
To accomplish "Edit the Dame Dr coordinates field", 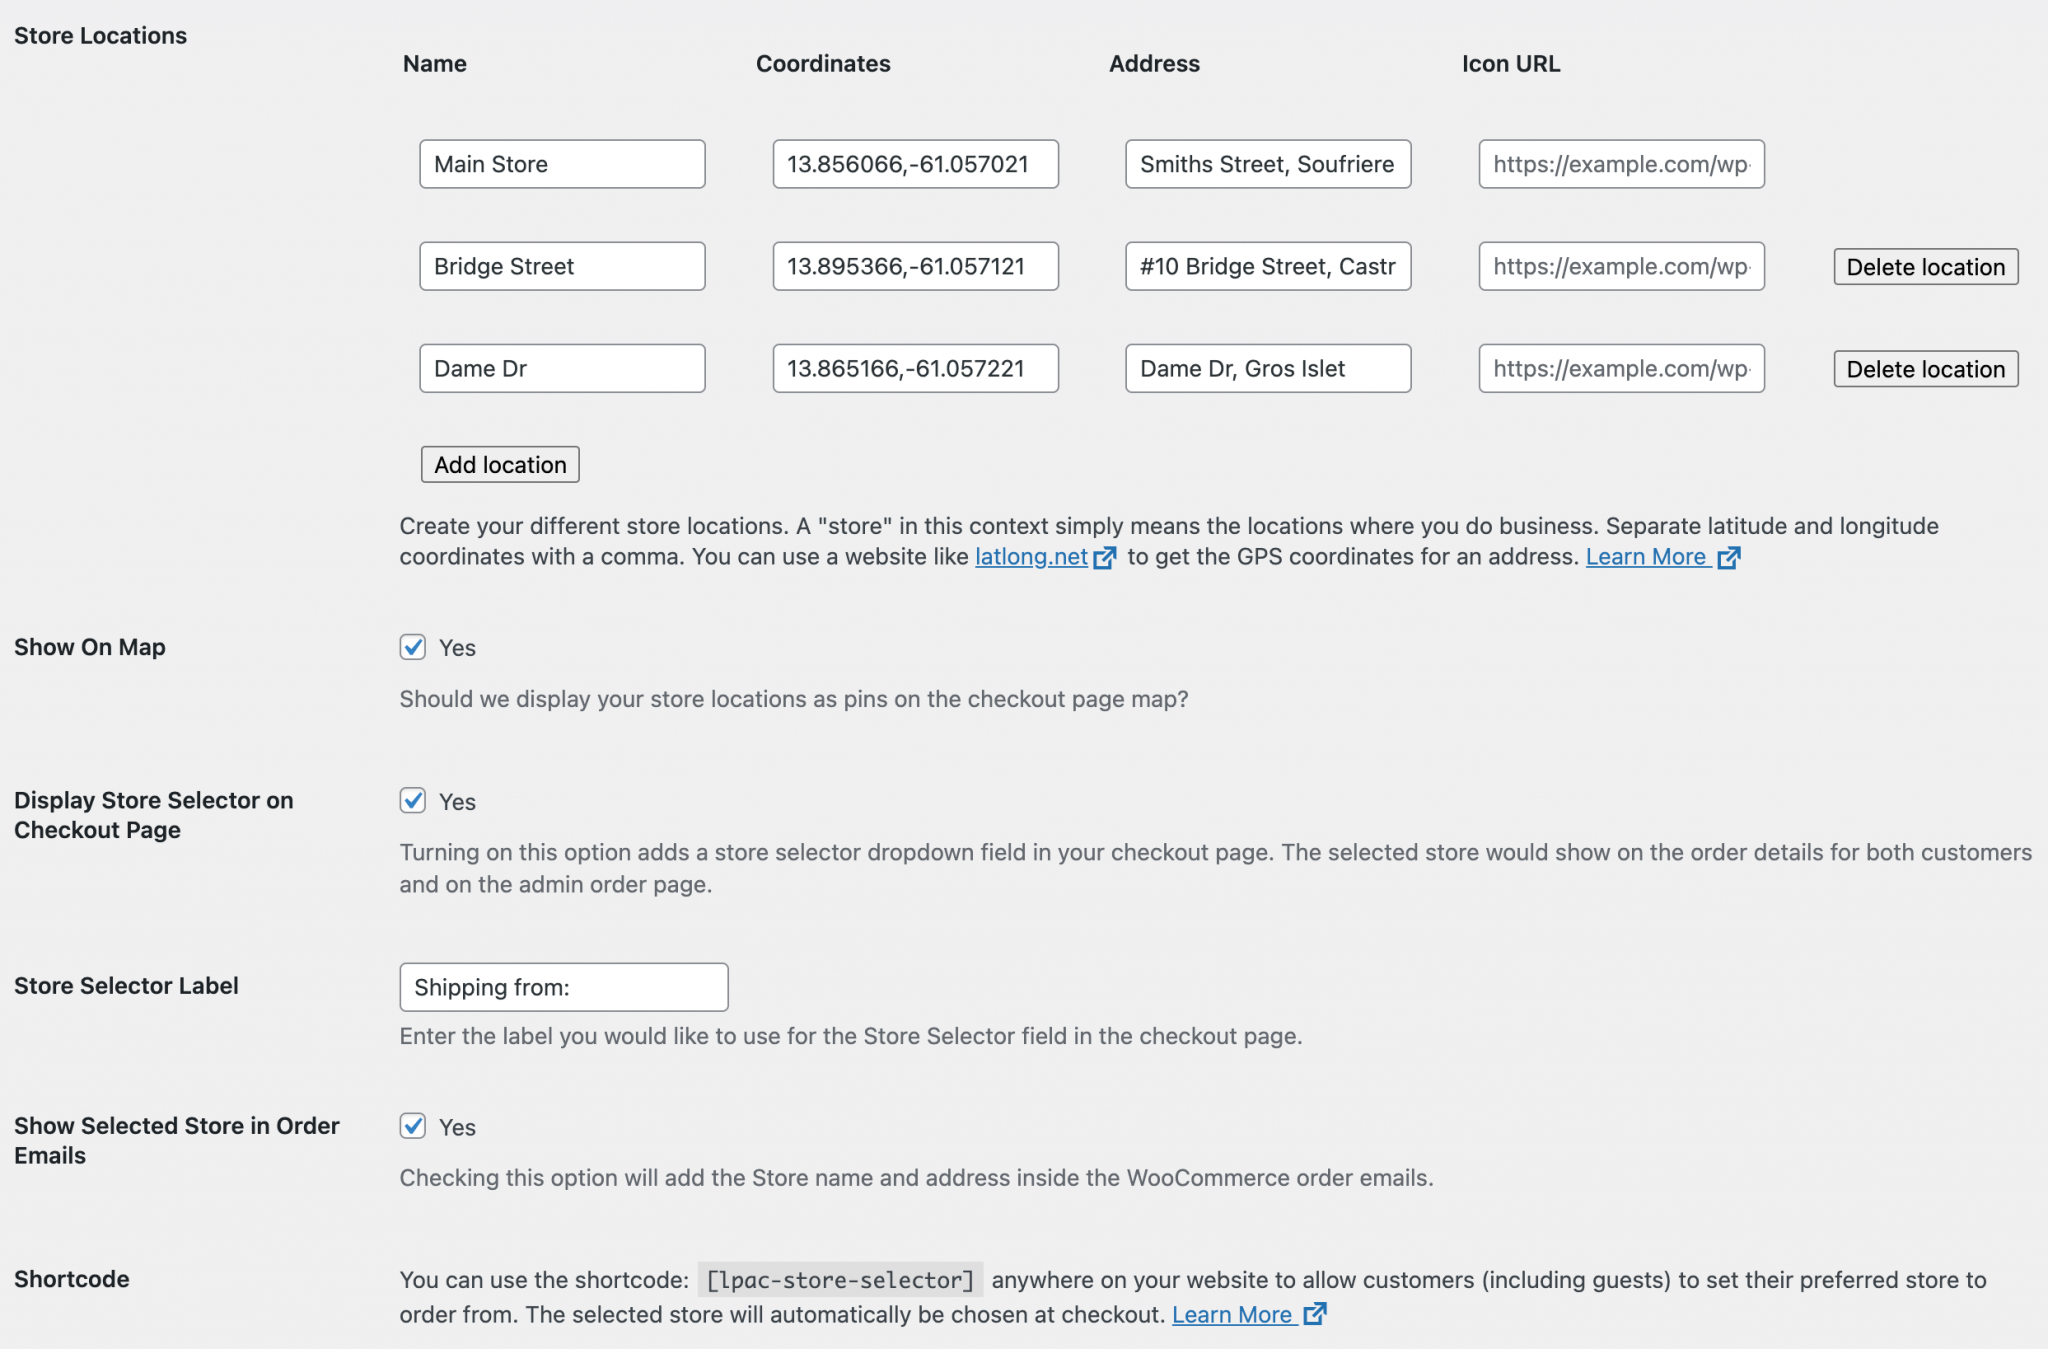I will [915, 368].
